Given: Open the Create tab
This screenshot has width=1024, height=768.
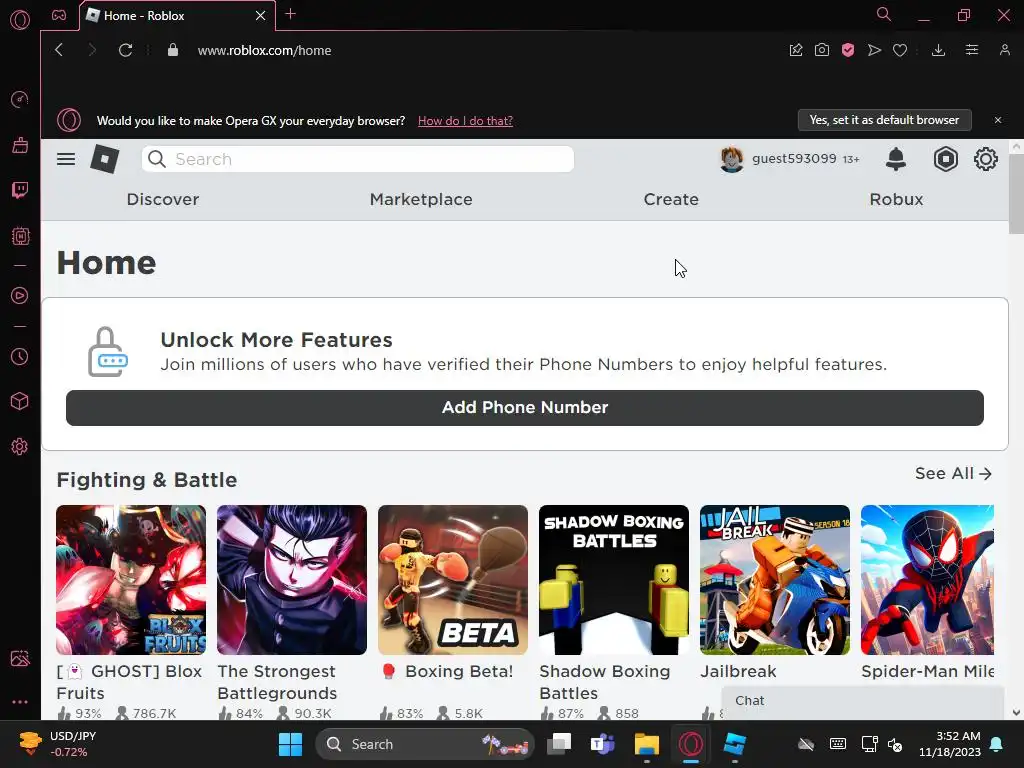Looking at the screenshot, I should click(671, 199).
